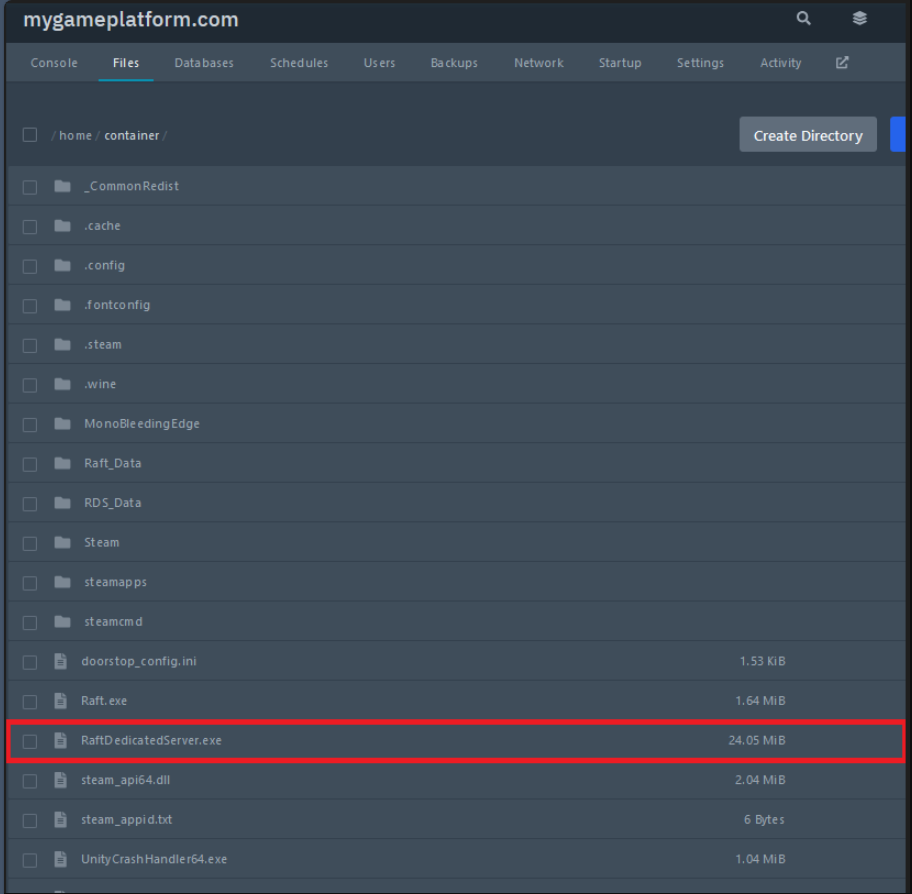The width and height of the screenshot is (912, 894).
Task: Open the Startup tab
Action: point(620,63)
